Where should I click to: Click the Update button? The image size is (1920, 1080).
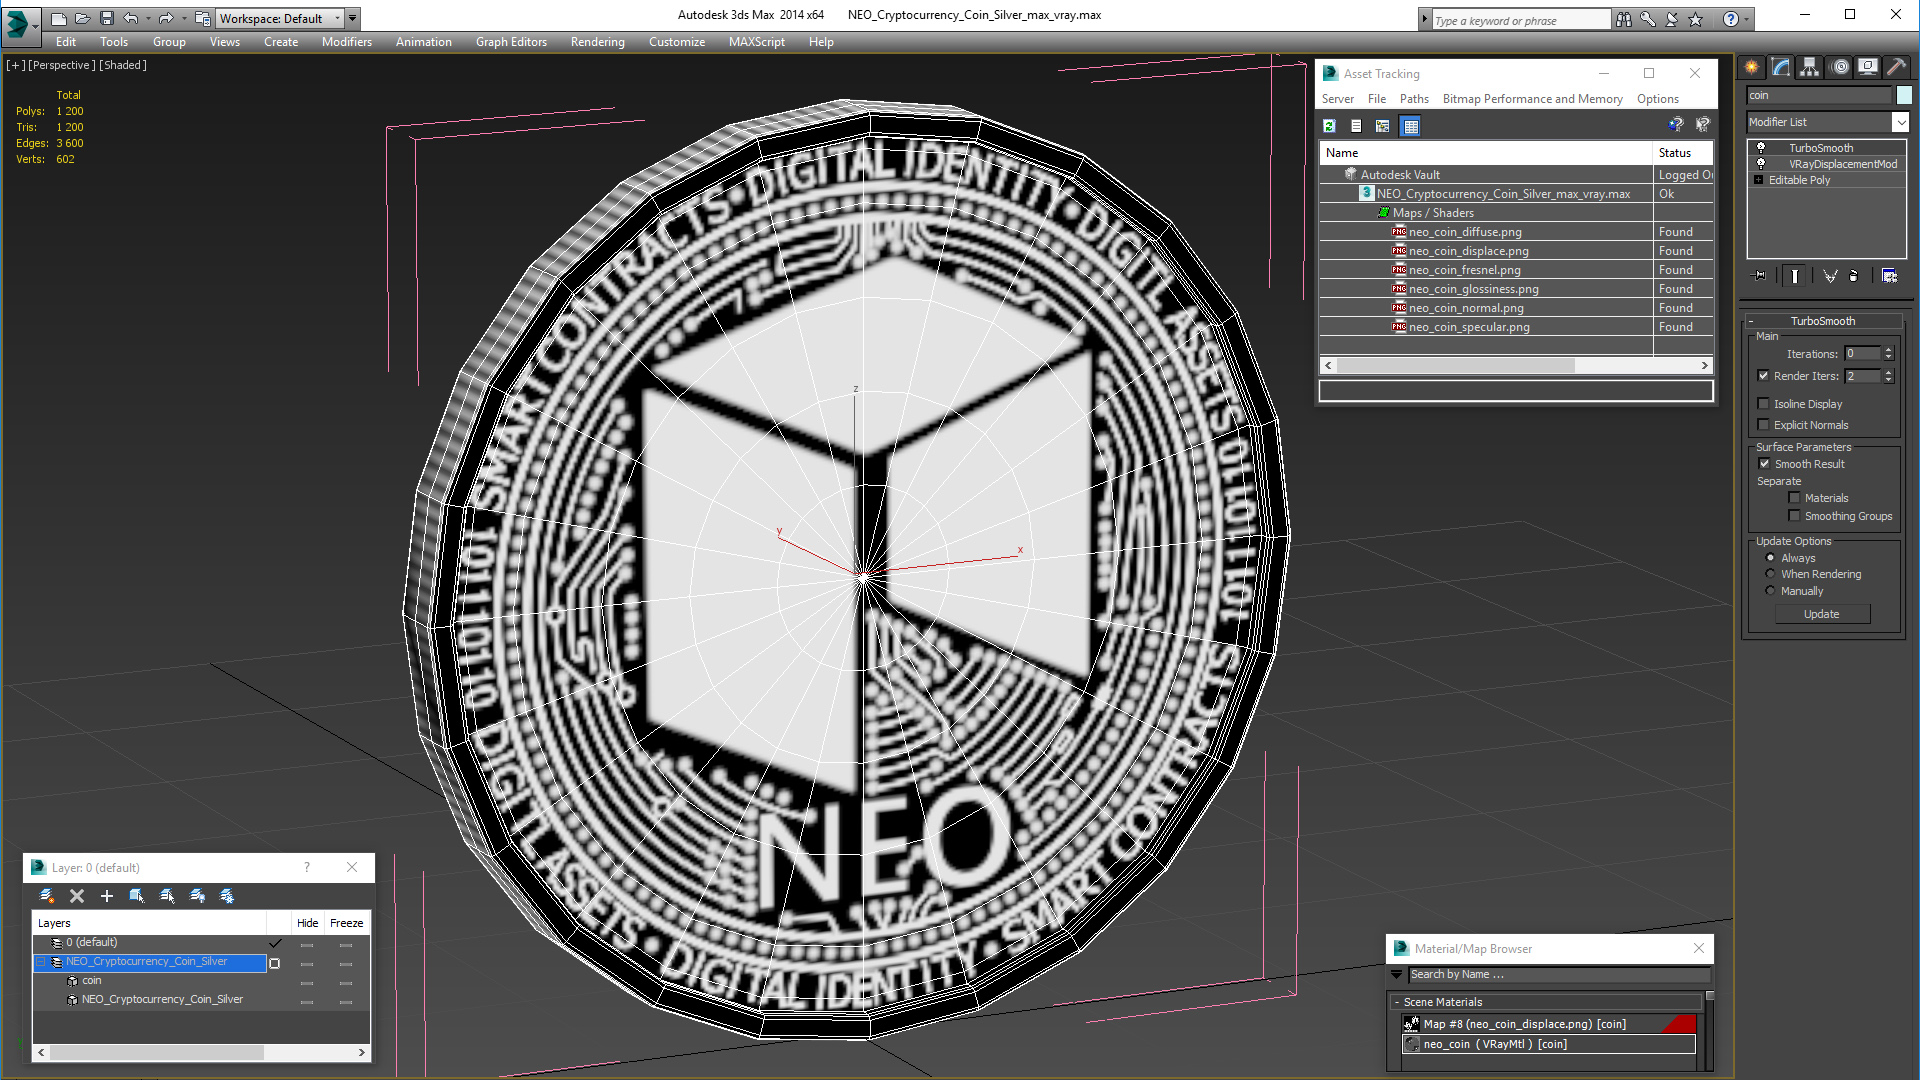click(x=1821, y=614)
